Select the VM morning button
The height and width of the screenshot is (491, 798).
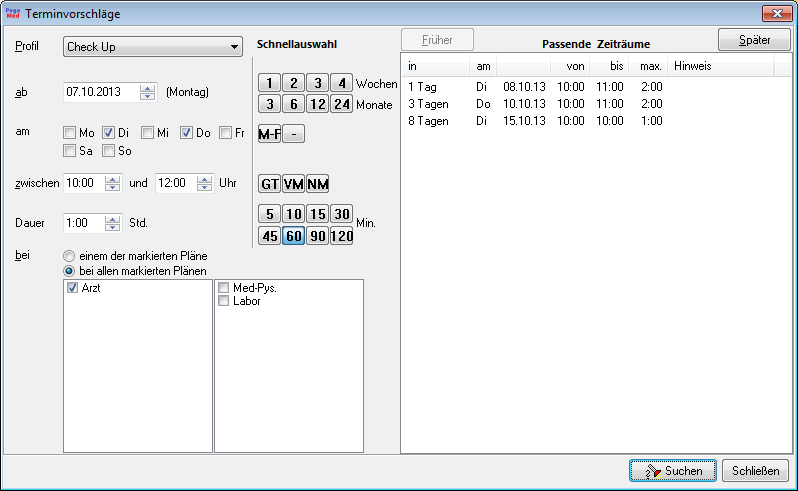tap(293, 184)
